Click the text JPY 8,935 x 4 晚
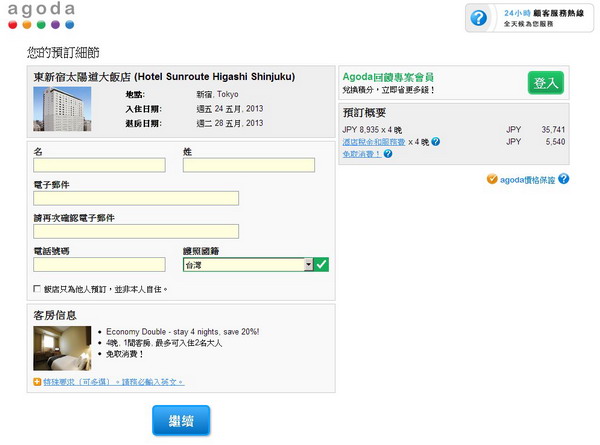The width and height of the screenshot is (600, 445). pos(372,130)
